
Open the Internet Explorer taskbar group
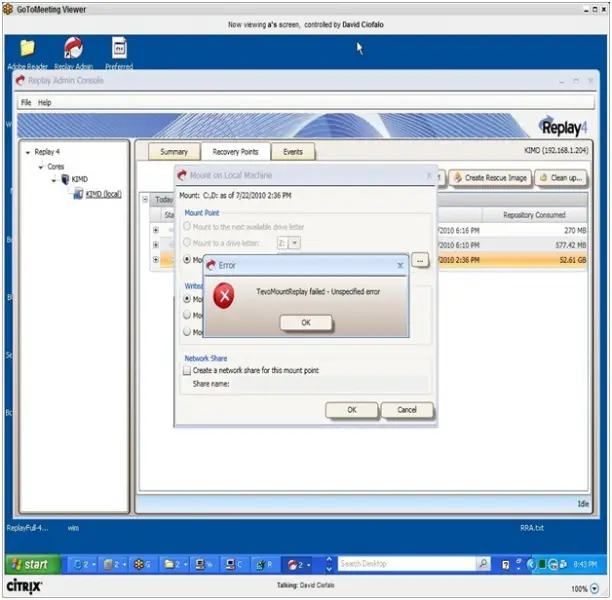[x=84, y=564]
